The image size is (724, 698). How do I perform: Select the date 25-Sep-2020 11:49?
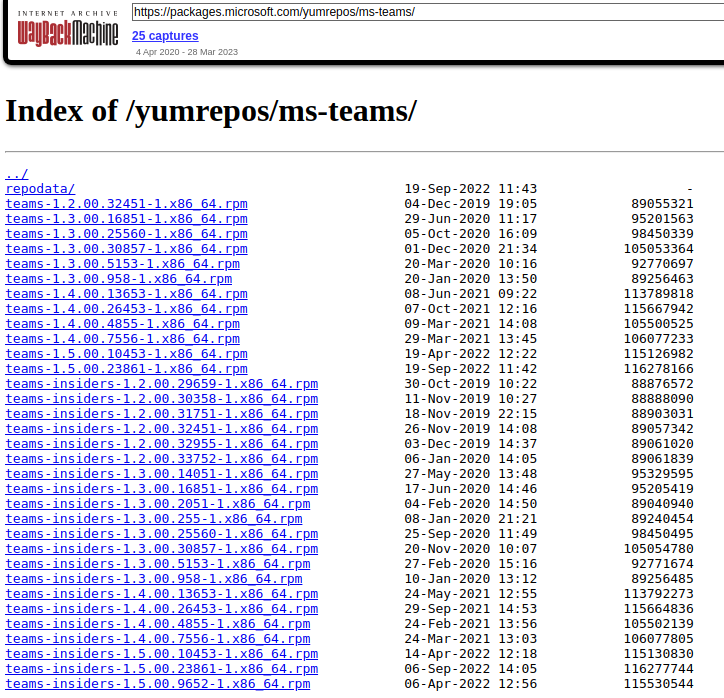[x=471, y=534]
